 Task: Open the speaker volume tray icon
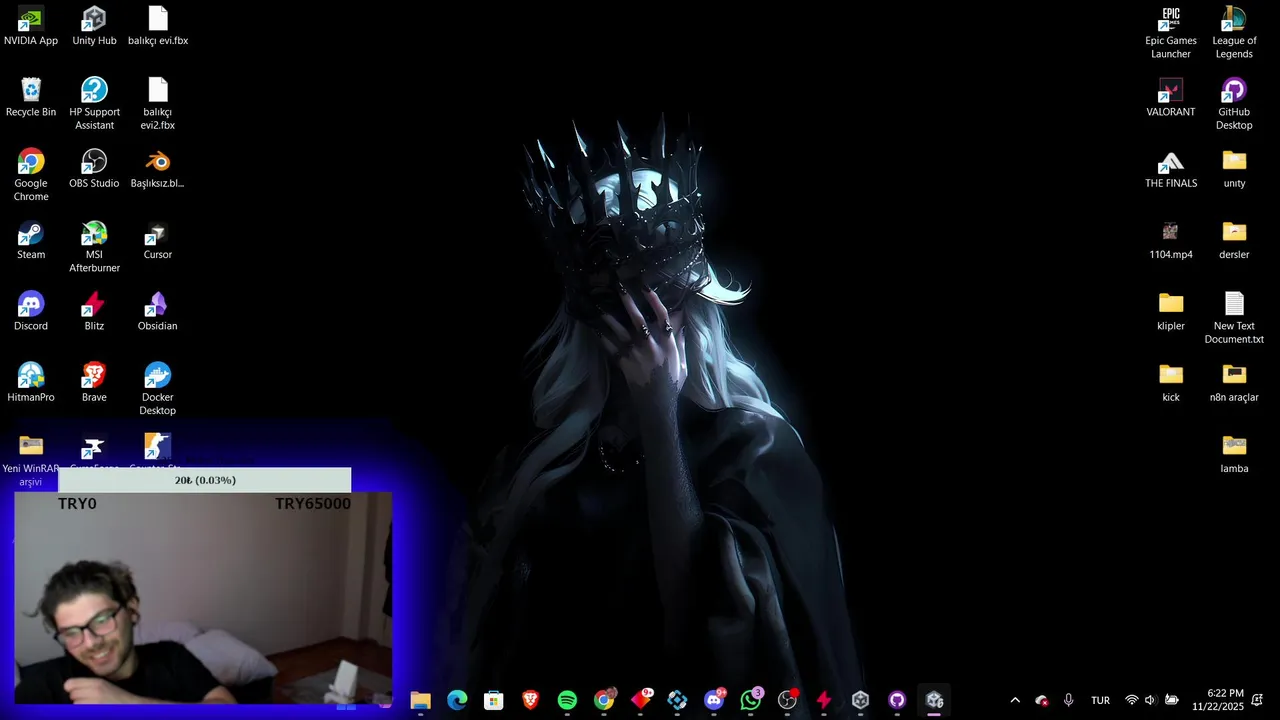pyautogui.click(x=1150, y=700)
